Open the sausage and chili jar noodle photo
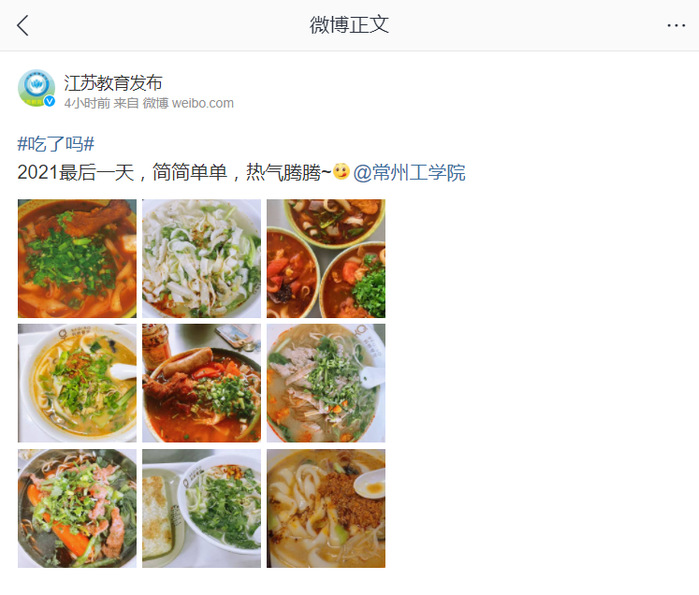 pyautogui.click(x=201, y=383)
